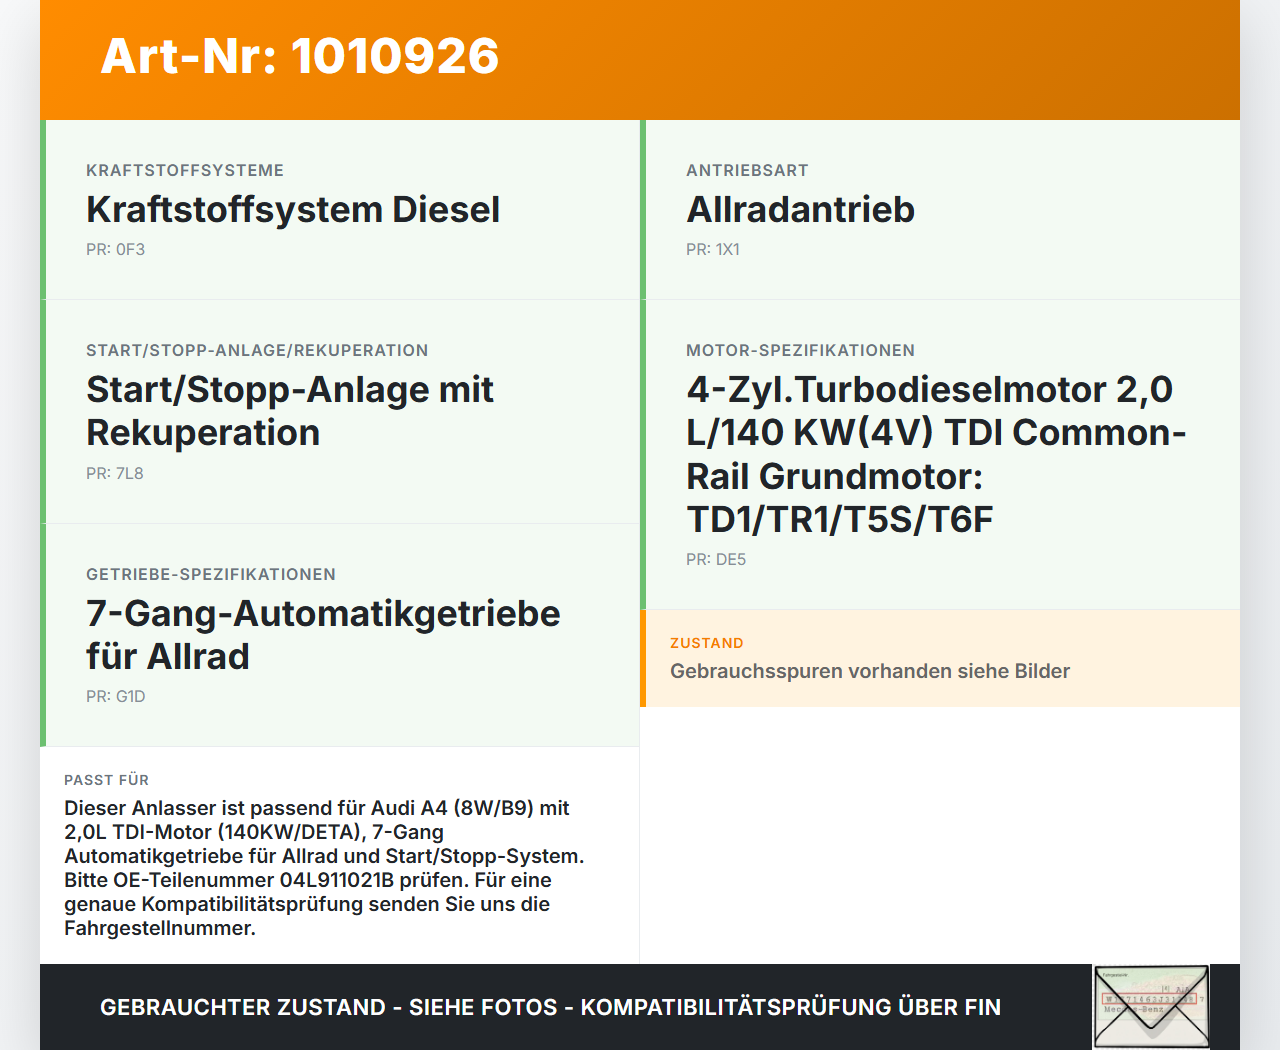This screenshot has height=1050, width=1280.
Task: Click the Allradantrieb heading
Action: coord(800,210)
